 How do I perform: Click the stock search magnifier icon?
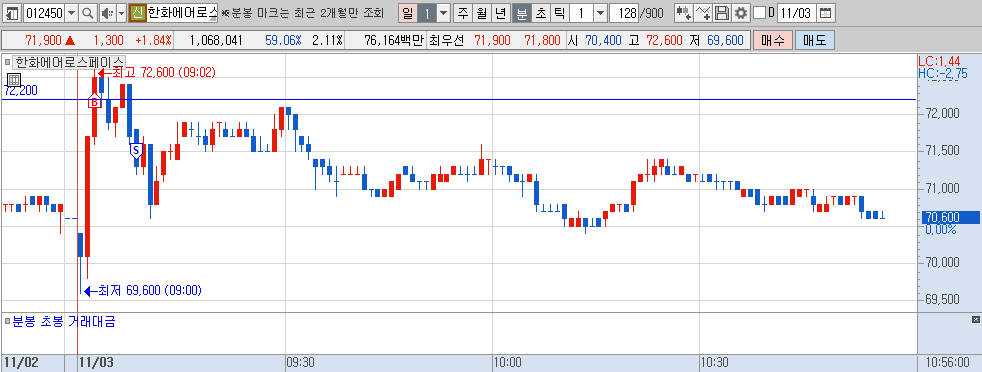coord(88,13)
